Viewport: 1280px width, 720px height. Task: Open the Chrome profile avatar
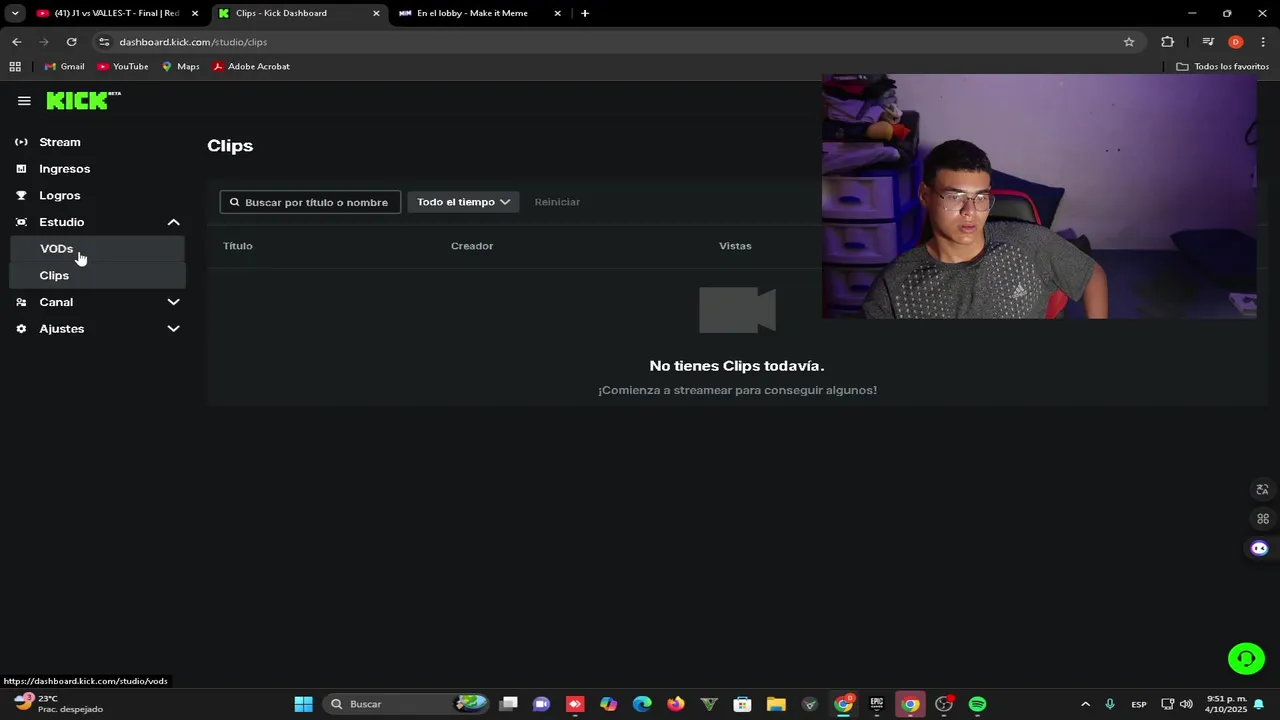click(1236, 42)
